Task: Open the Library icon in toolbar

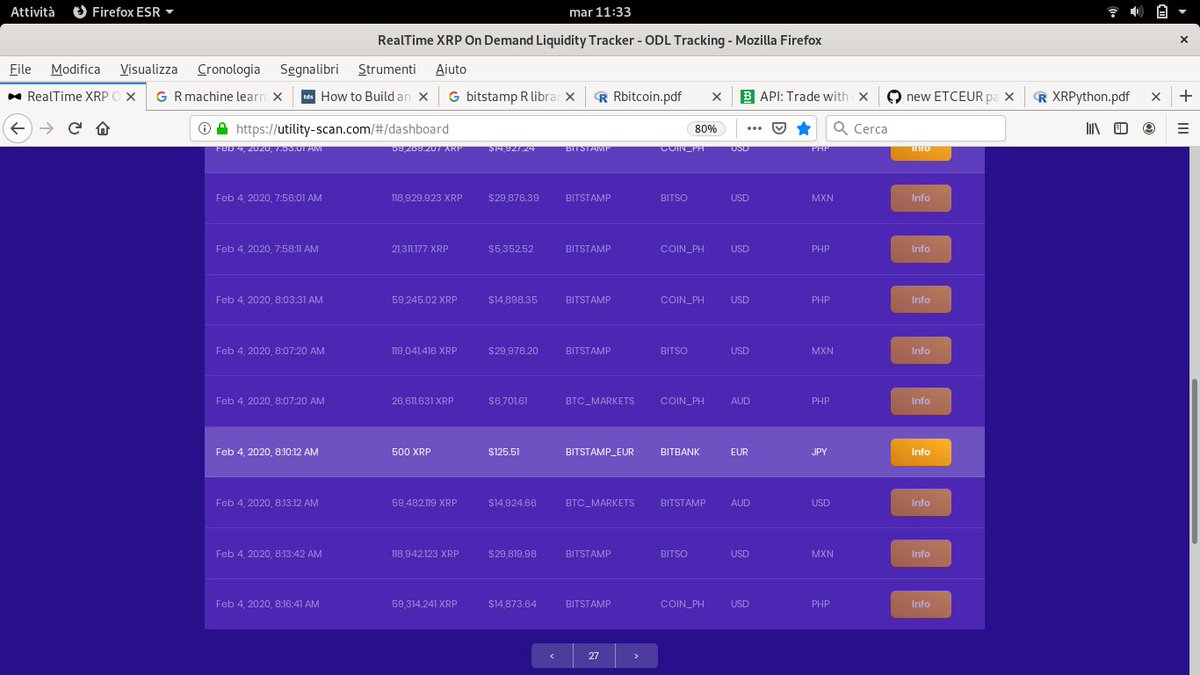Action: pos(1093,128)
